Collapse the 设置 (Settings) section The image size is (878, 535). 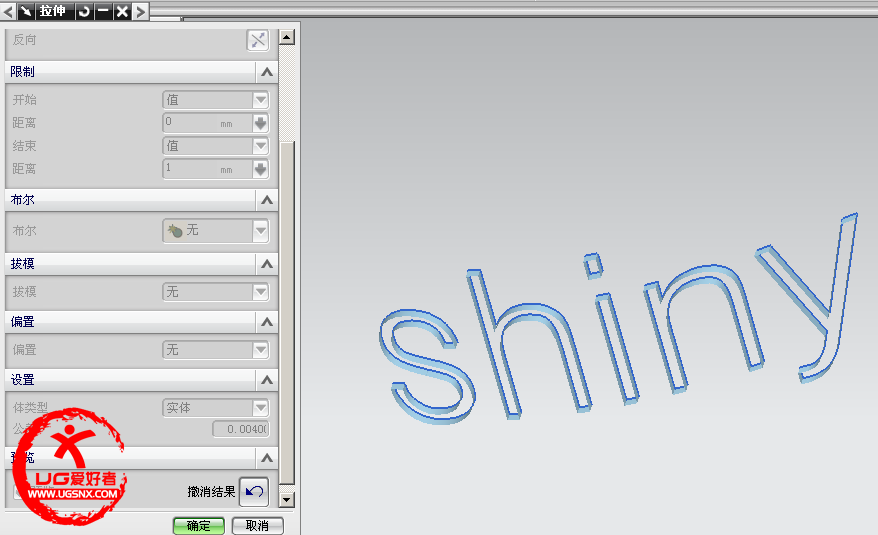pos(267,380)
